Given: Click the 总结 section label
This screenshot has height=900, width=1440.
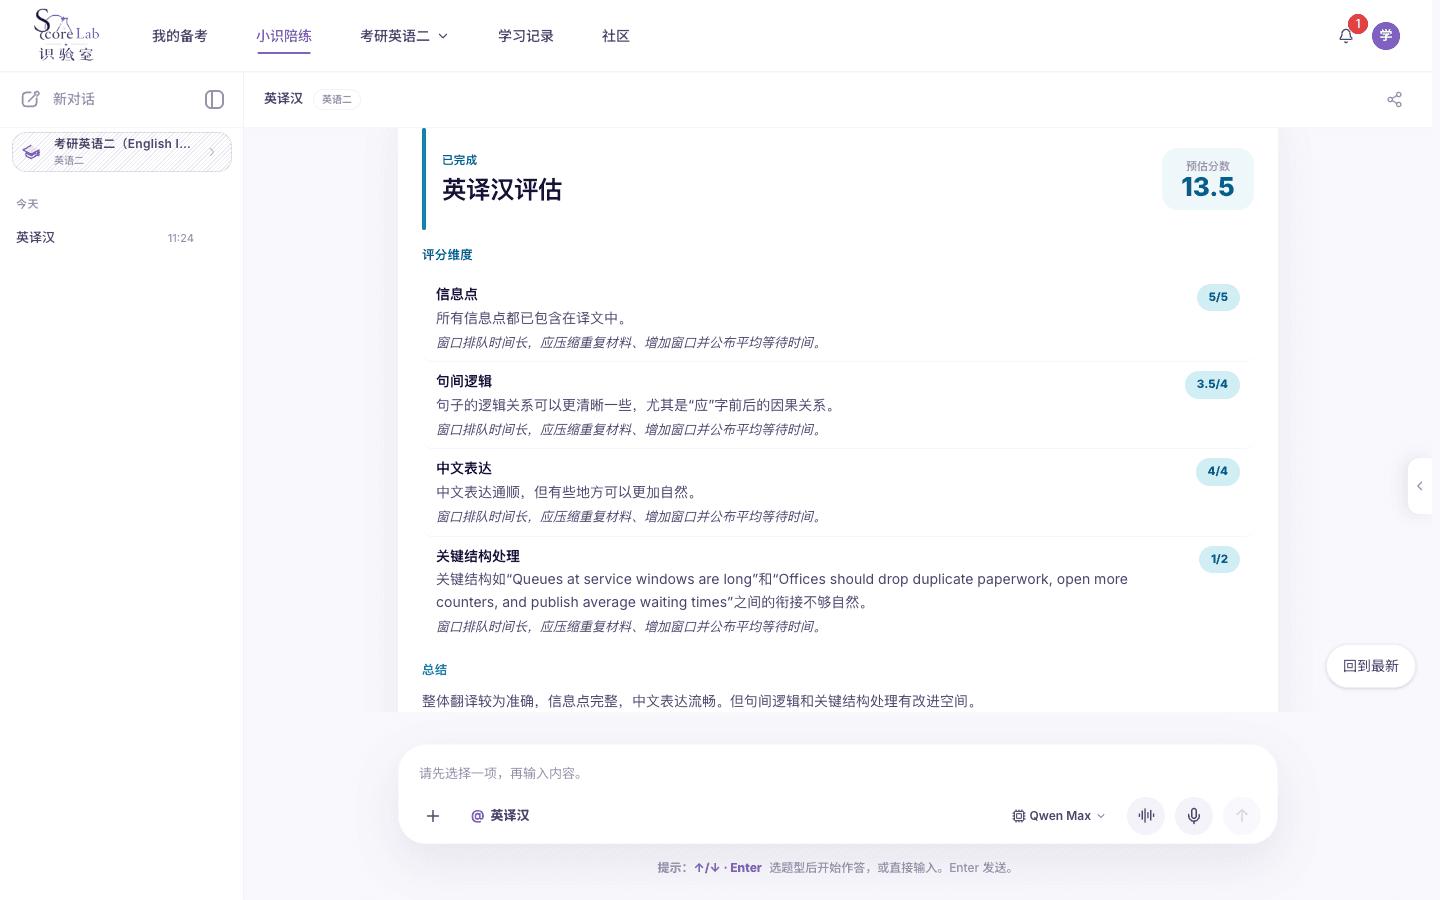Looking at the screenshot, I should pos(434,670).
